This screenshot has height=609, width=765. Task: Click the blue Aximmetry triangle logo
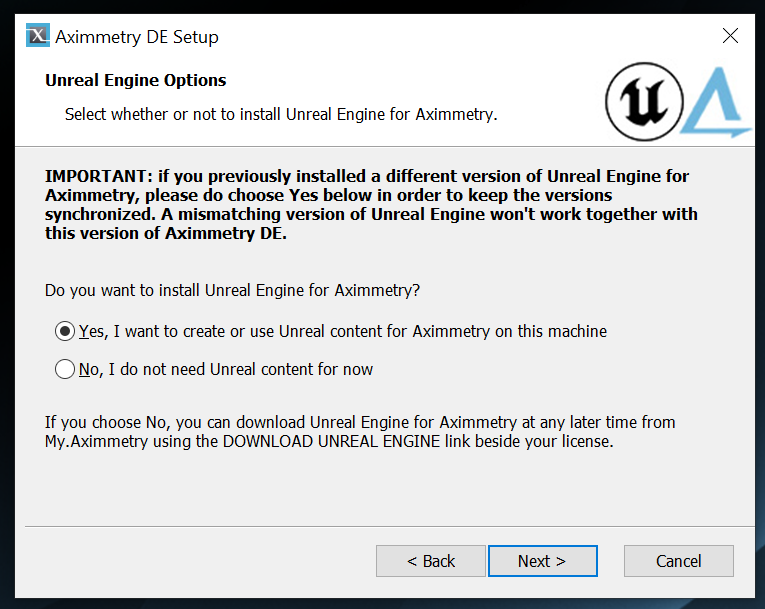[x=716, y=102]
